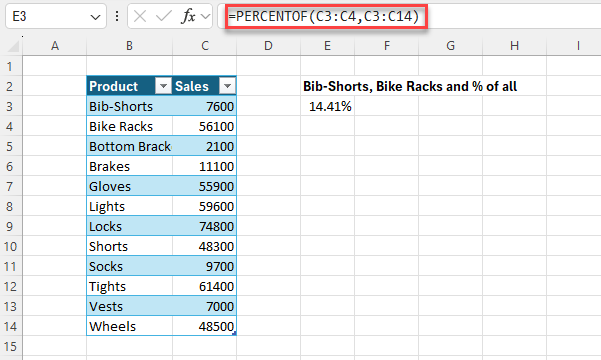Click the Product table header cell
The image size is (601, 360).
point(130,86)
